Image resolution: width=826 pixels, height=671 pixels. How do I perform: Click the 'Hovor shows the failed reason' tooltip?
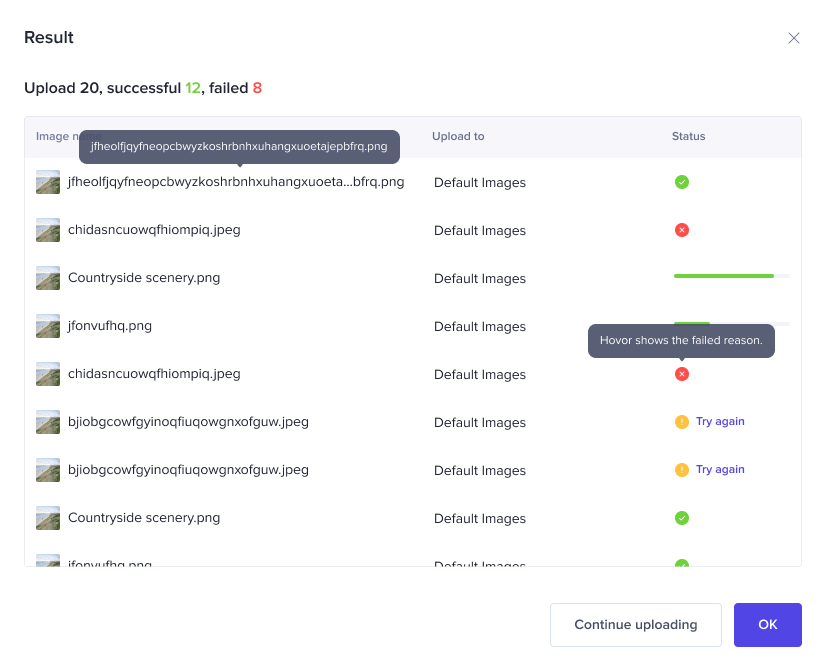tap(681, 340)
